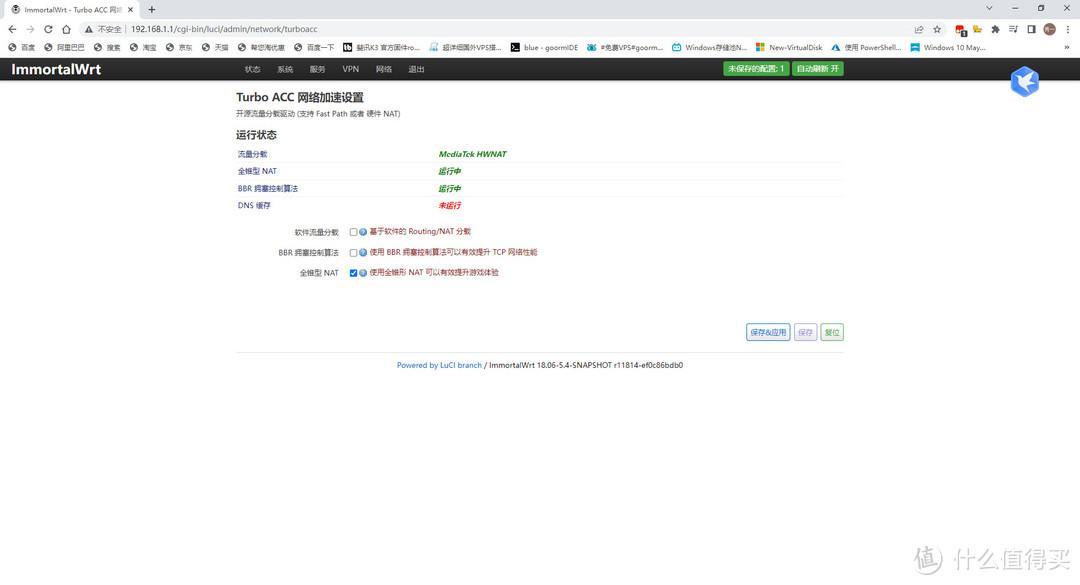
Task: Open the 网络 menu
Action: pos(384,70)
